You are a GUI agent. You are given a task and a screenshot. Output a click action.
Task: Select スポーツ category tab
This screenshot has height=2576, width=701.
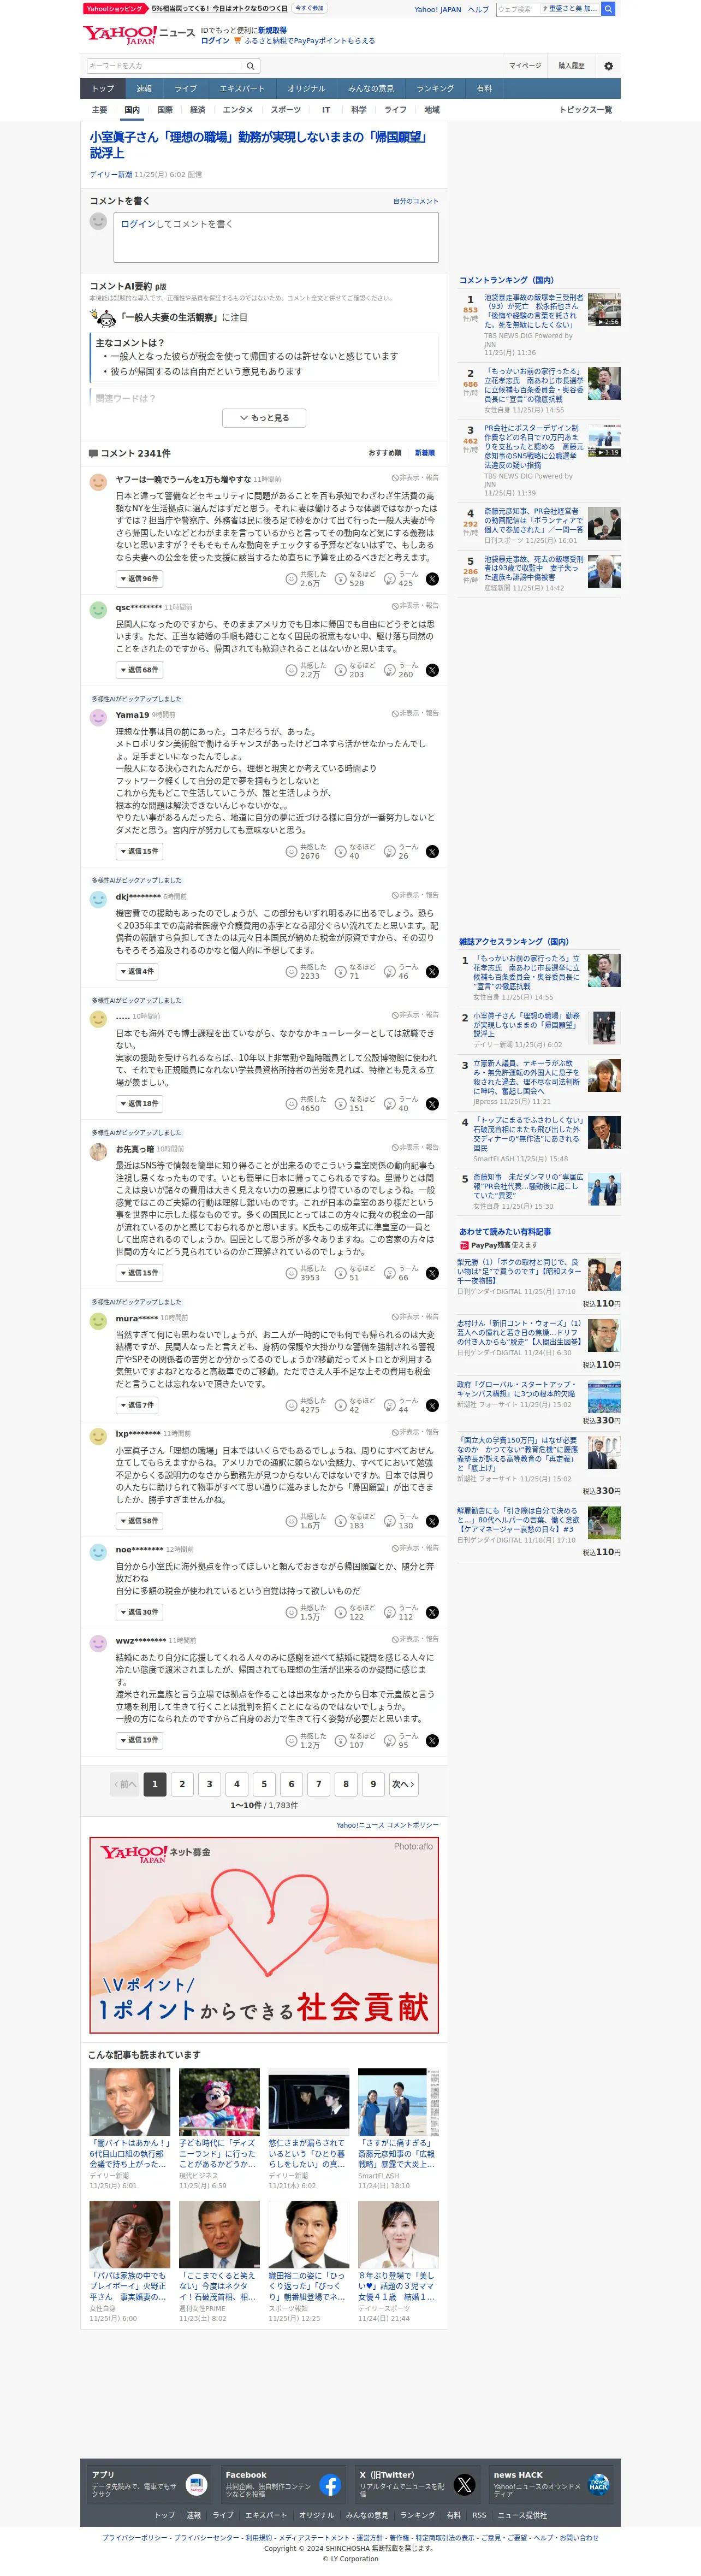pos(285,110)
